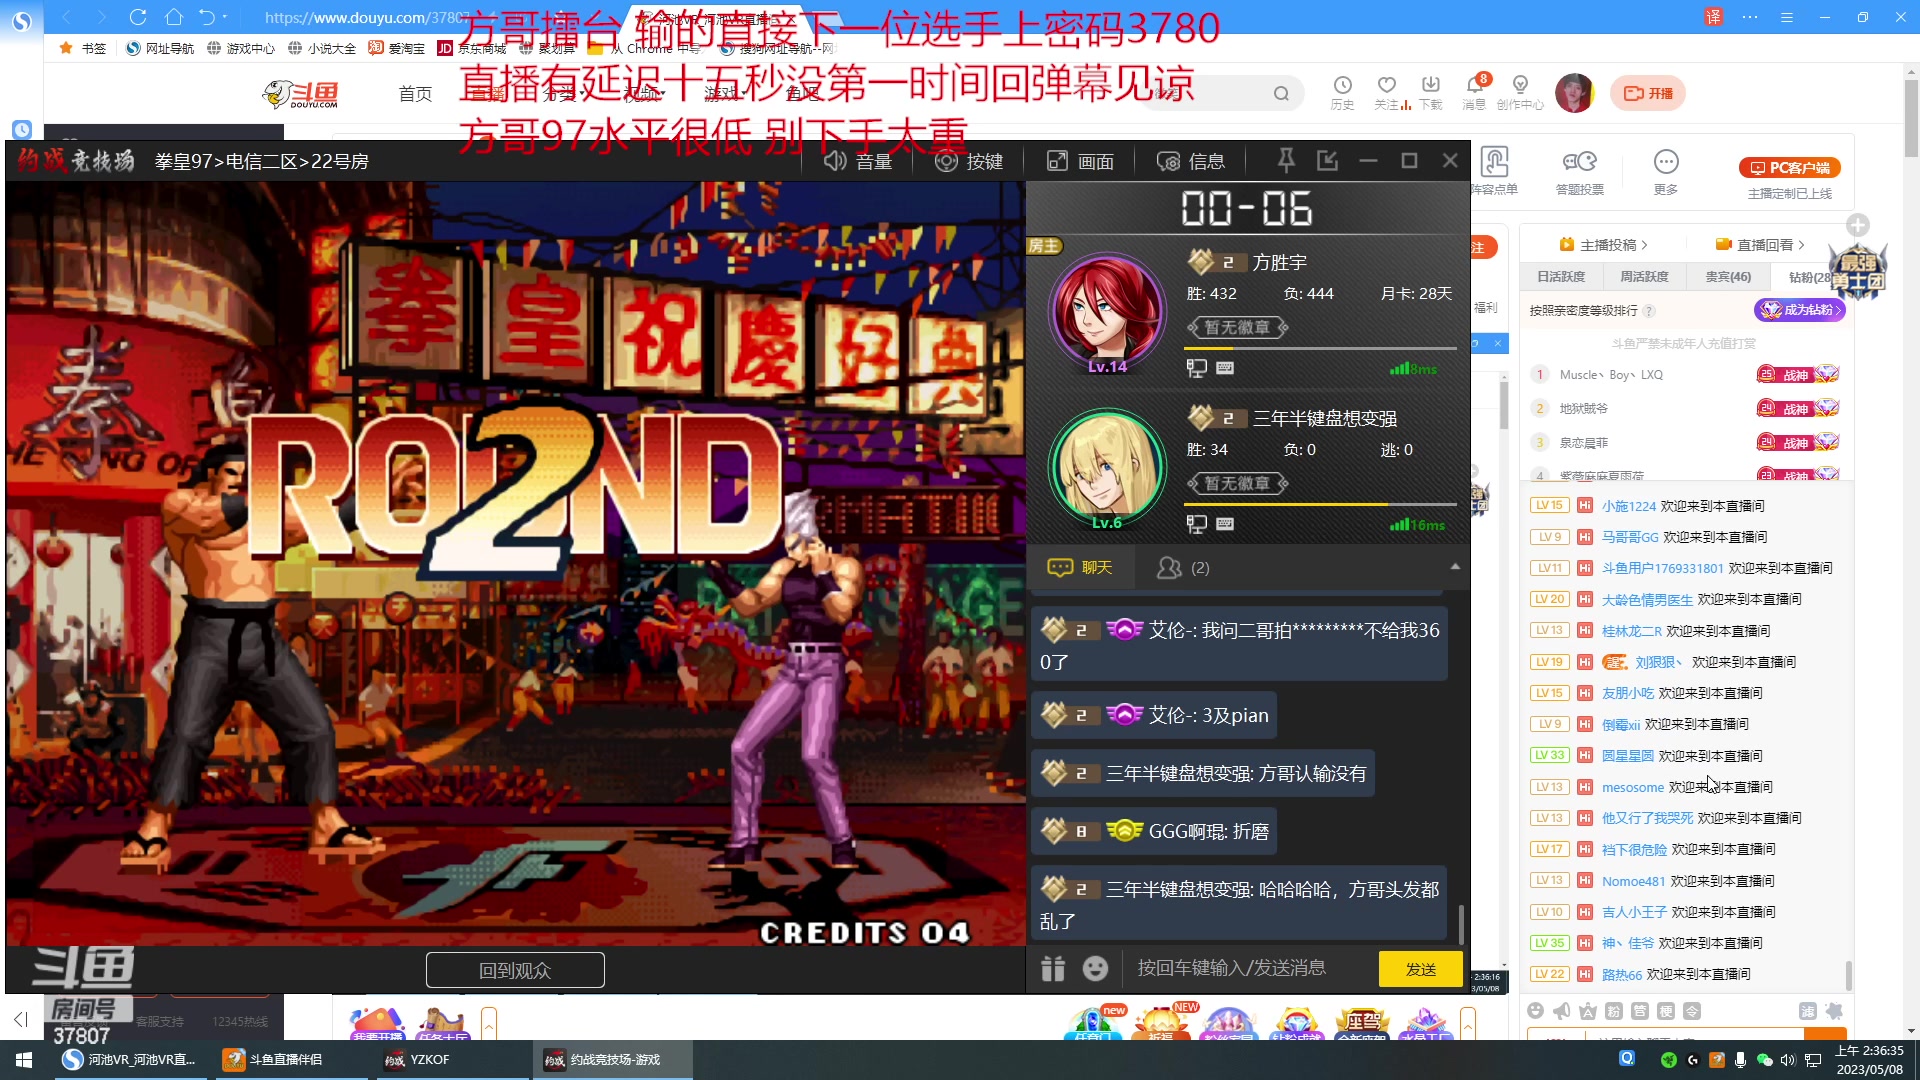This screenshot has height=1080, width=1920.
Task: Click the danmu list scrollbar
Action: tap(1848, 977)
